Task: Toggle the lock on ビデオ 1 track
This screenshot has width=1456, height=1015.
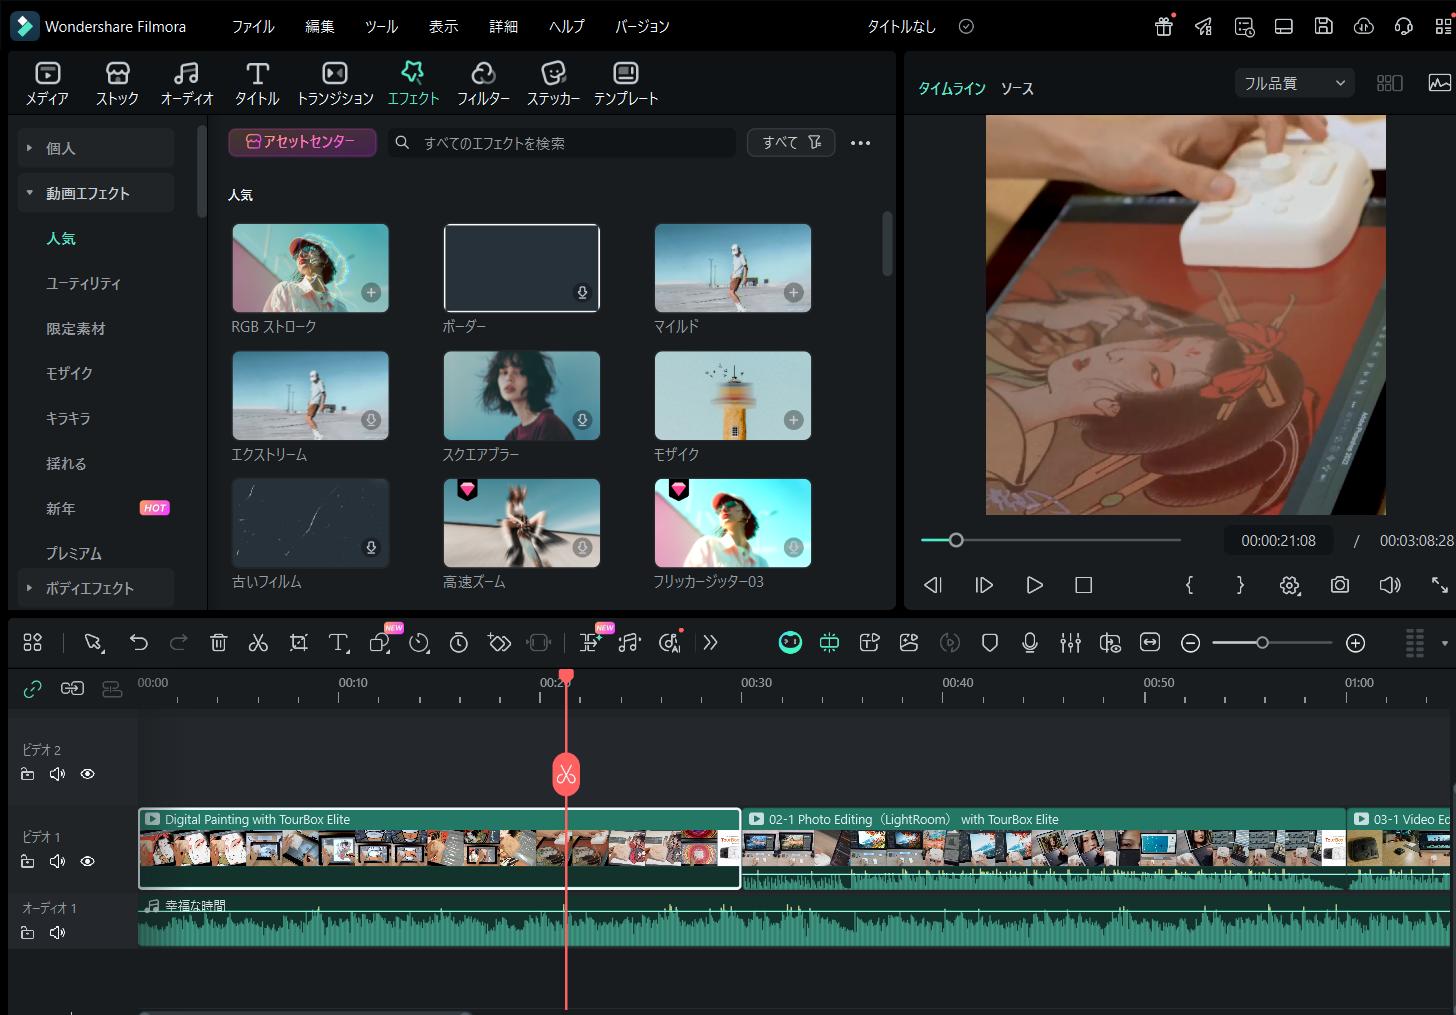Action: [x=28, y=861]
